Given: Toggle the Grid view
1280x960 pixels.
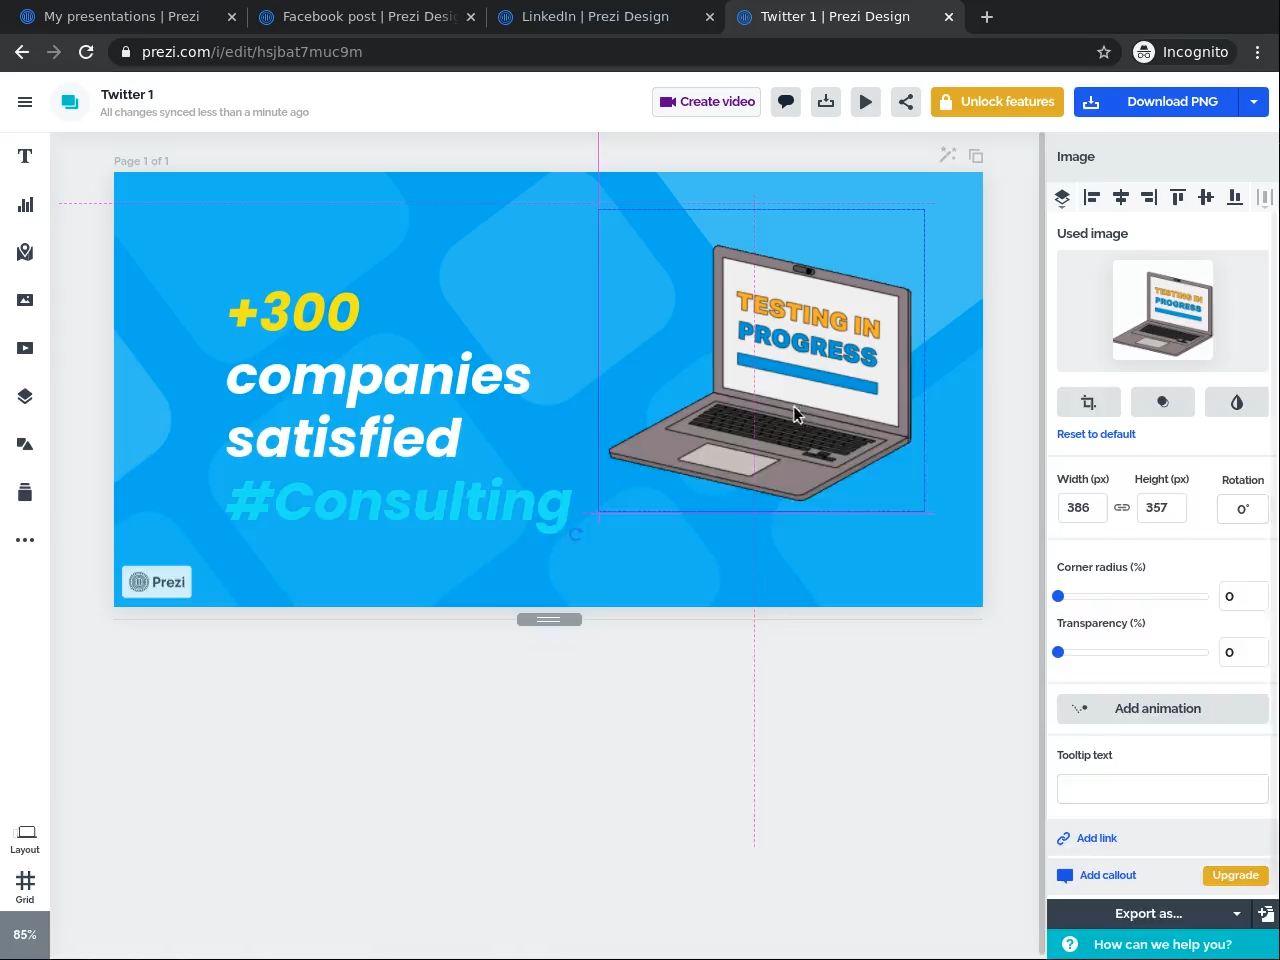Looking at the screenshot, I should point(25,887).
